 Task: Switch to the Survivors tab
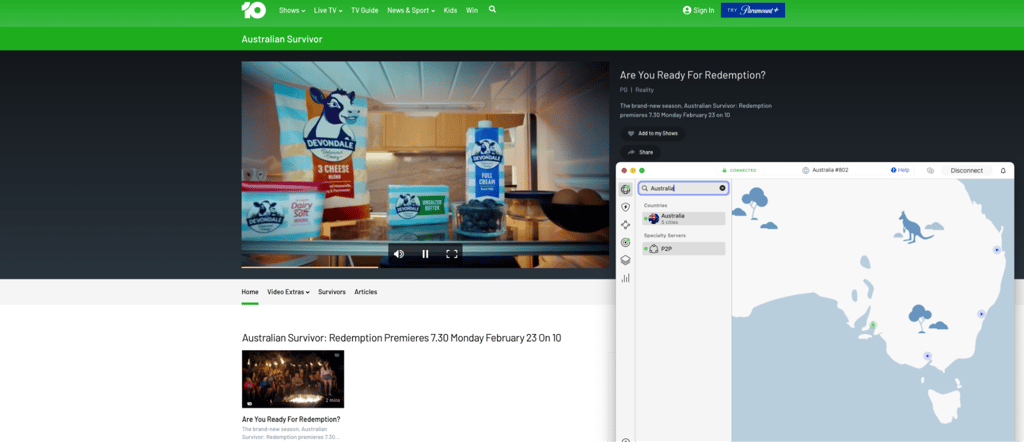tap(332, 292)
